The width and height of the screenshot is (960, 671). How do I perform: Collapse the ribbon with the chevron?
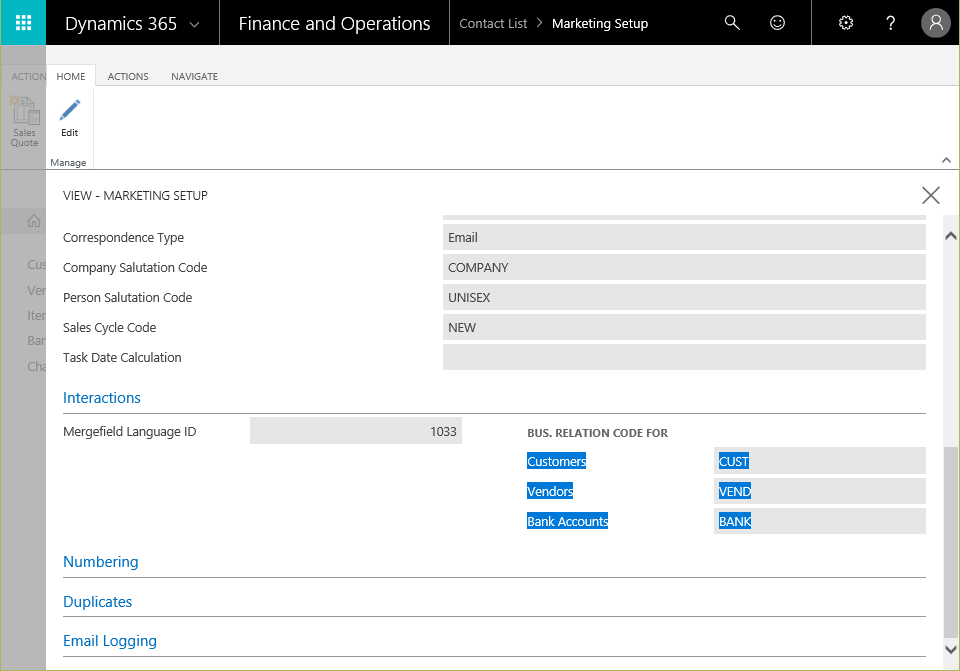coord(946,160)
